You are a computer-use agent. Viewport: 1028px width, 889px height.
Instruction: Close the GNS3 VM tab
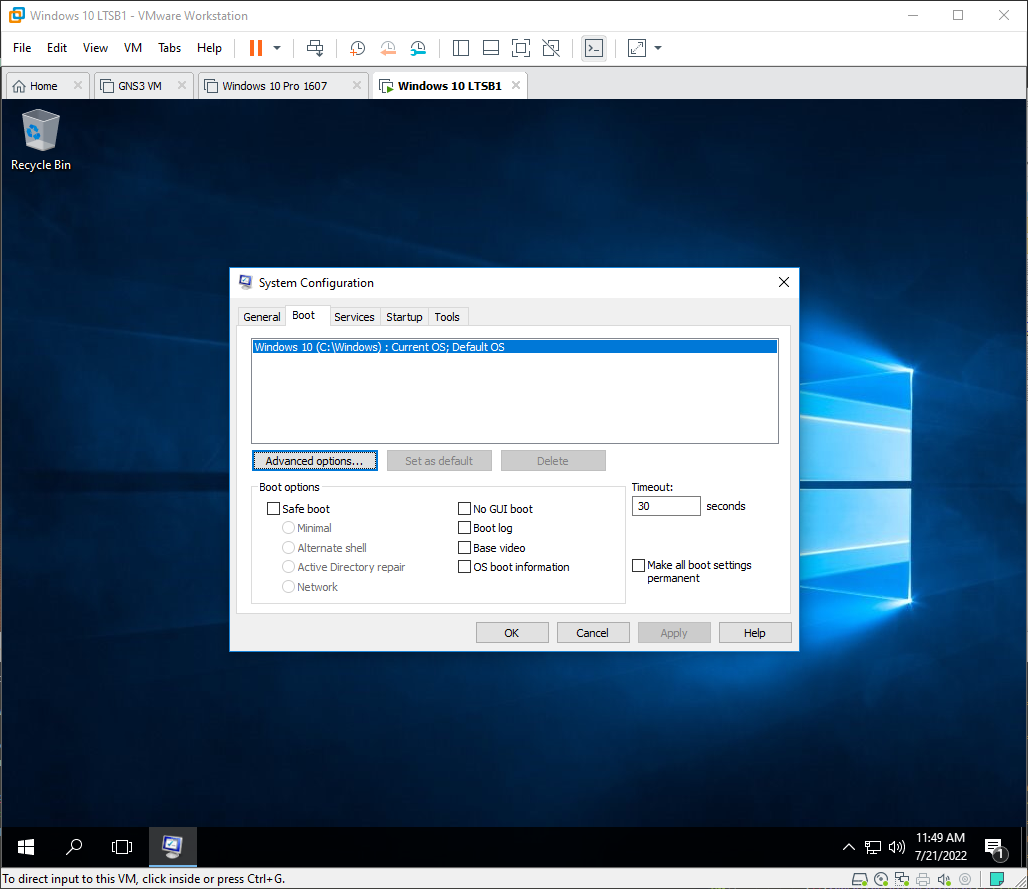[x=182, y=85]
